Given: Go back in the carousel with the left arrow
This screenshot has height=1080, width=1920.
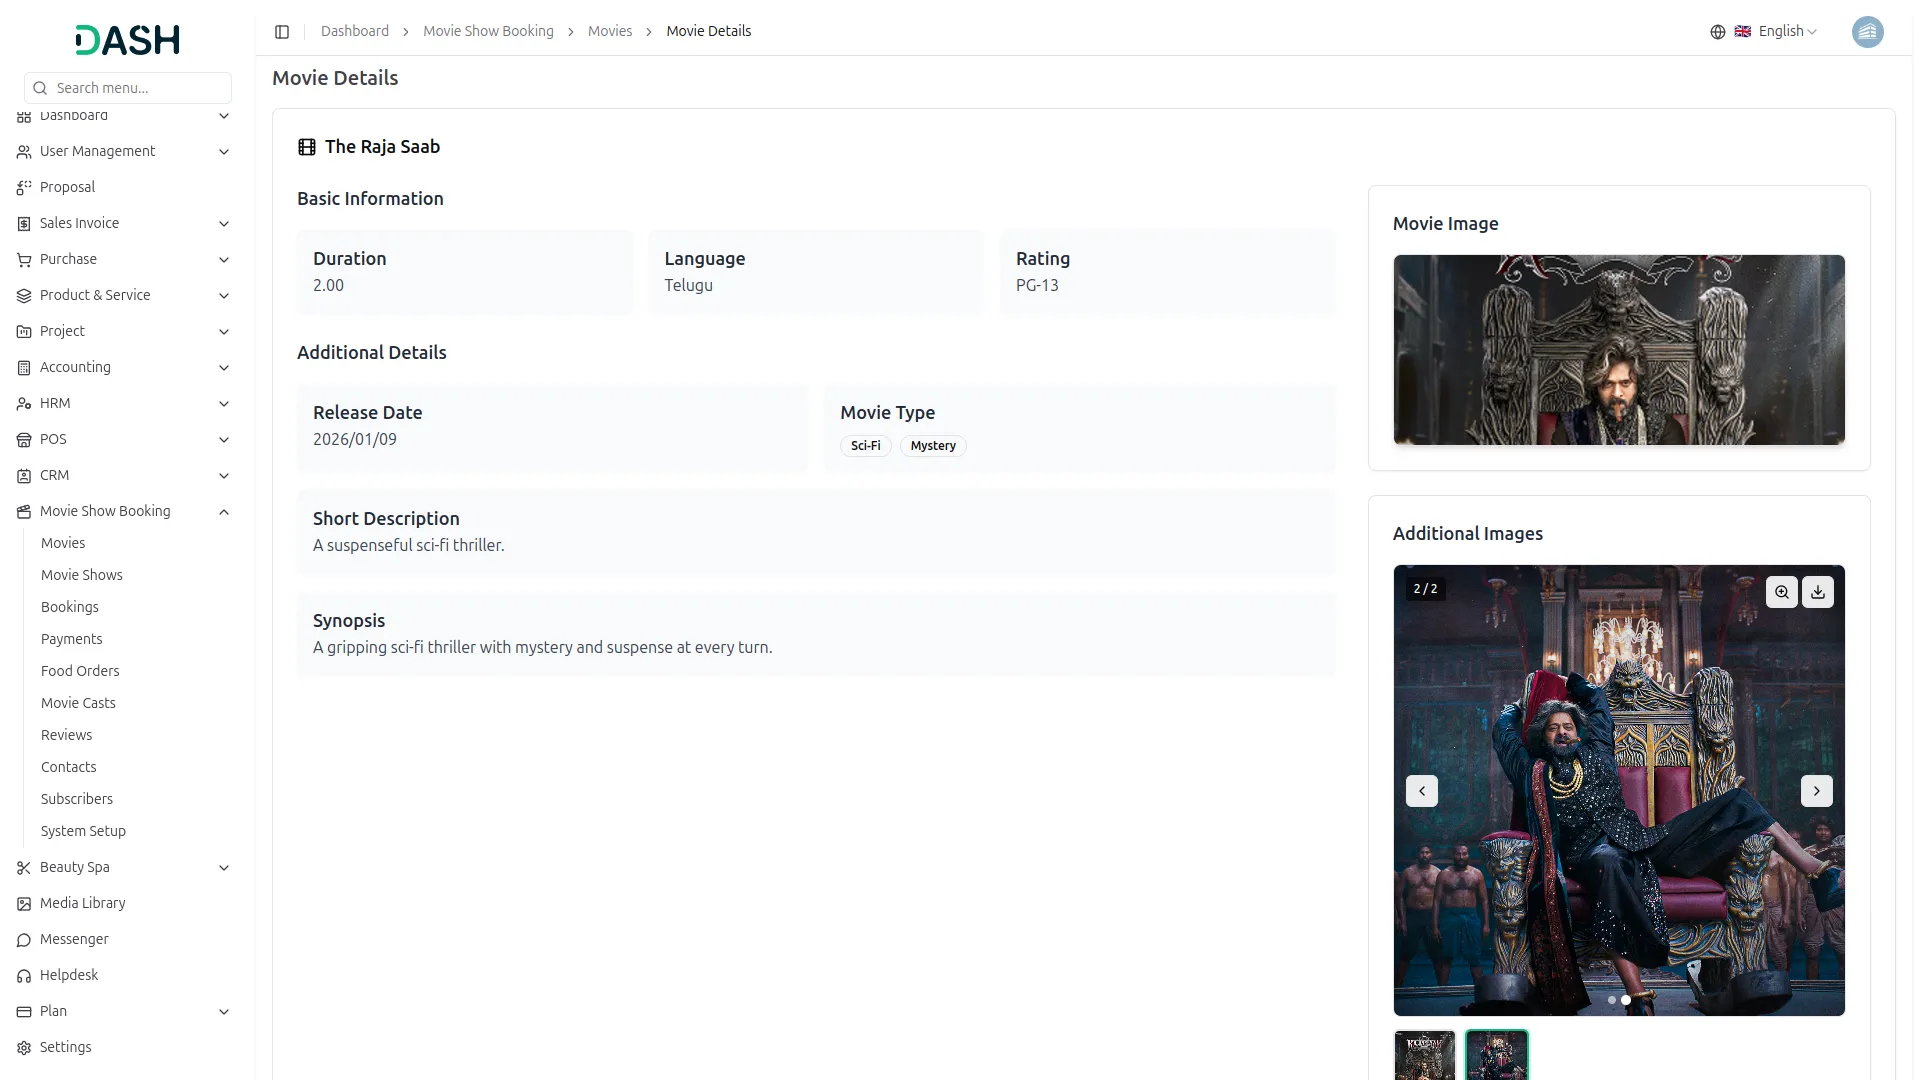Looking at the screenshot, I should pos(1422,790).
